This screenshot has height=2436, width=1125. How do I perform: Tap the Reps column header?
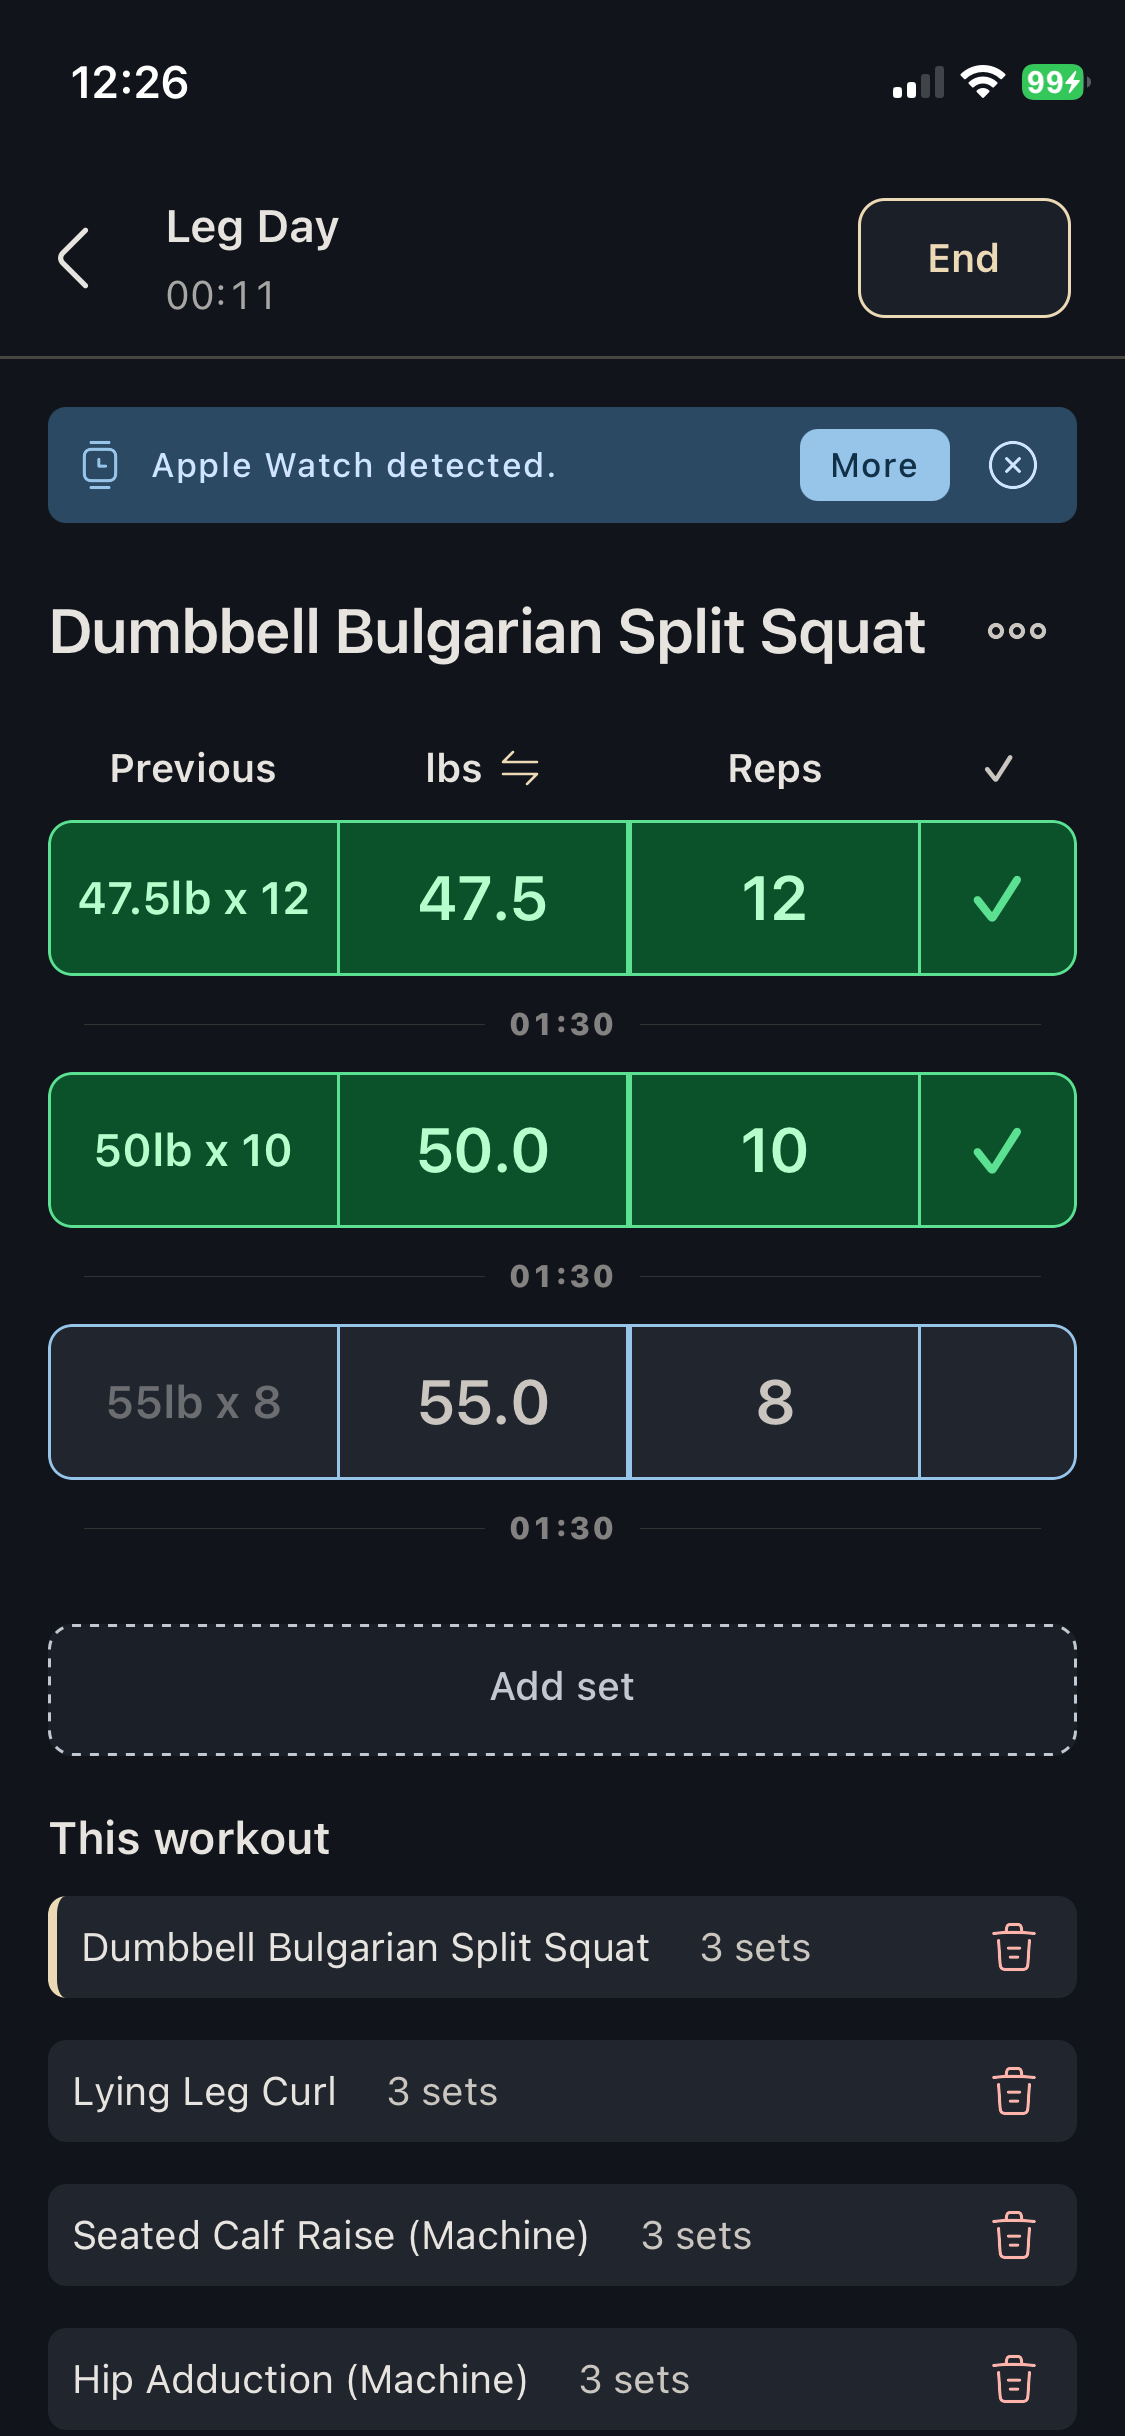pyautogui.click(x=775, y=770)
